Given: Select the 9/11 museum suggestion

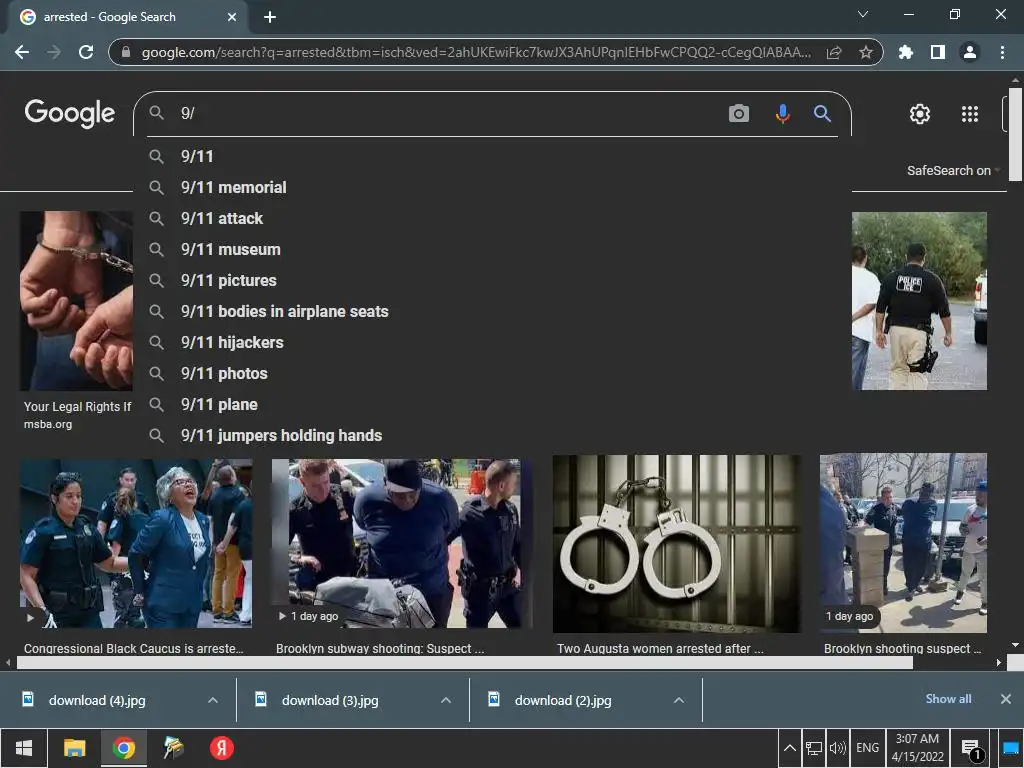Looking at the screenshot, I should point(492,249).
